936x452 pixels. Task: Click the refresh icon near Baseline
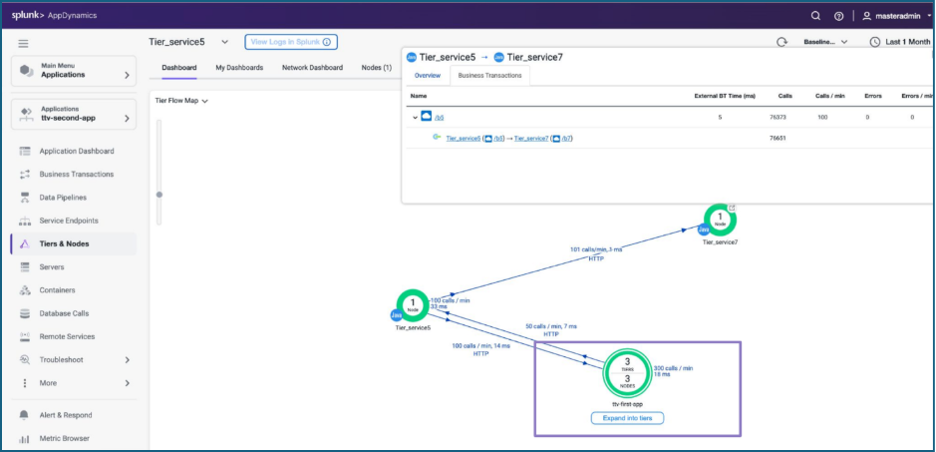782,42
